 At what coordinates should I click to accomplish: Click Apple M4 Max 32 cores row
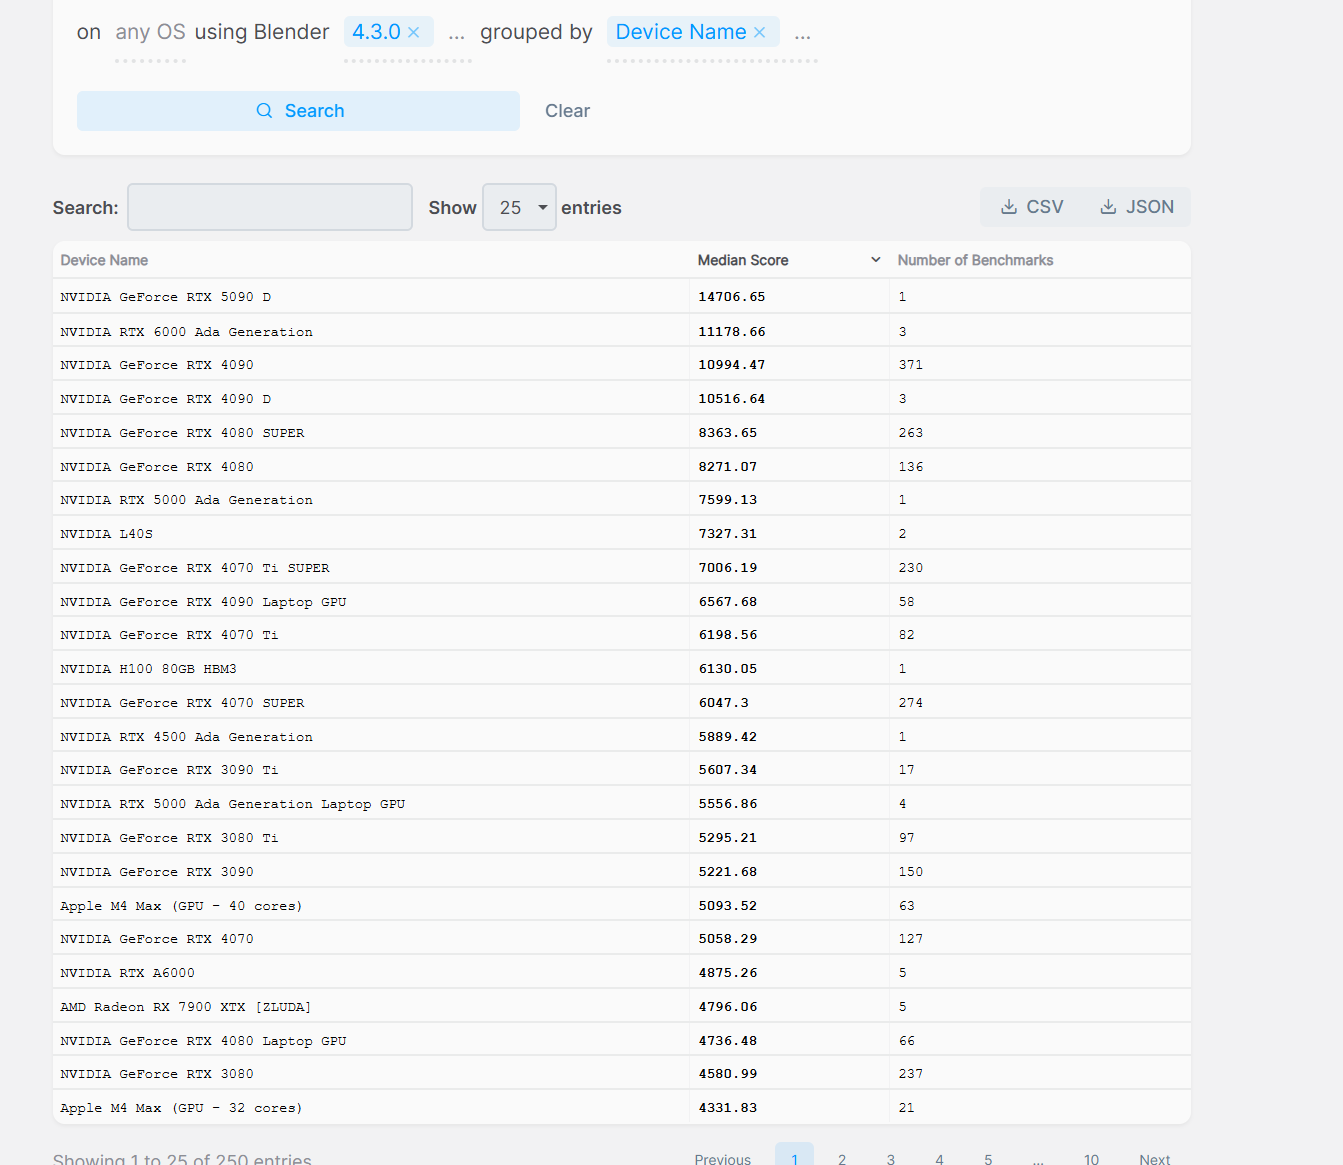[621, 1108]
